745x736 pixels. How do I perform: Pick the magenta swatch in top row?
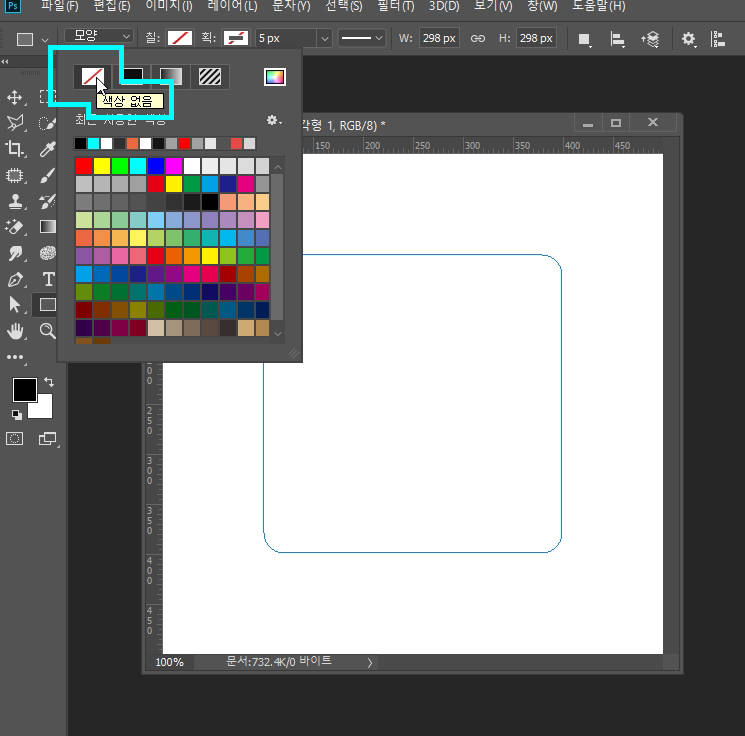tap(174, 166)
